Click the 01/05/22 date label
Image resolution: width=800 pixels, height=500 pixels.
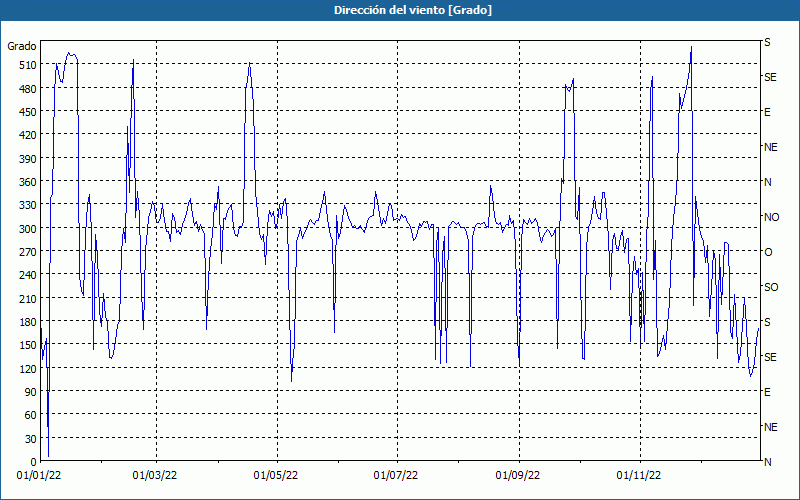[x=276, y=476]
